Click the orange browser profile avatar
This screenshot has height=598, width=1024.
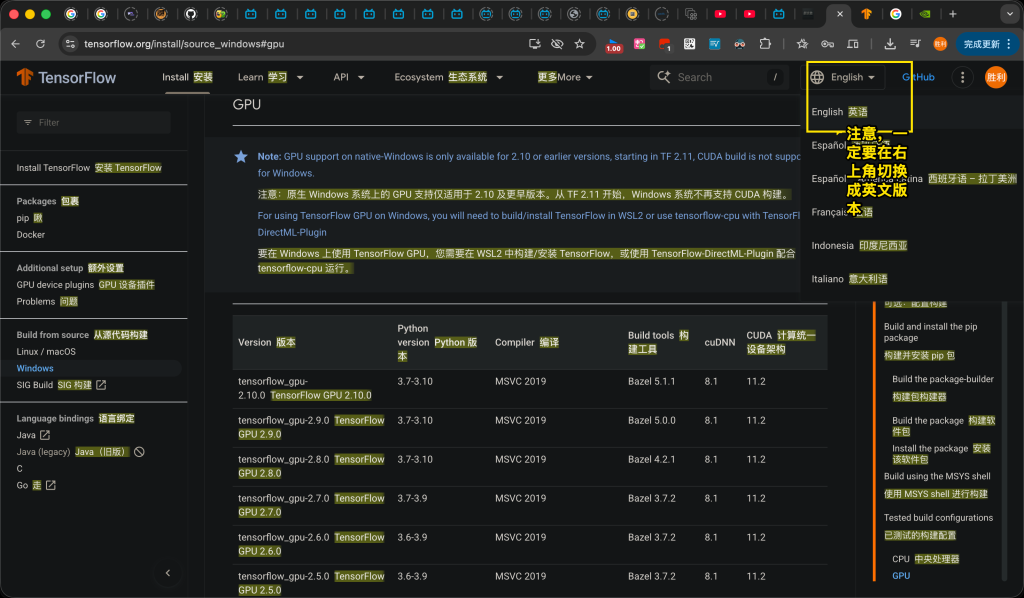(940, 44)
